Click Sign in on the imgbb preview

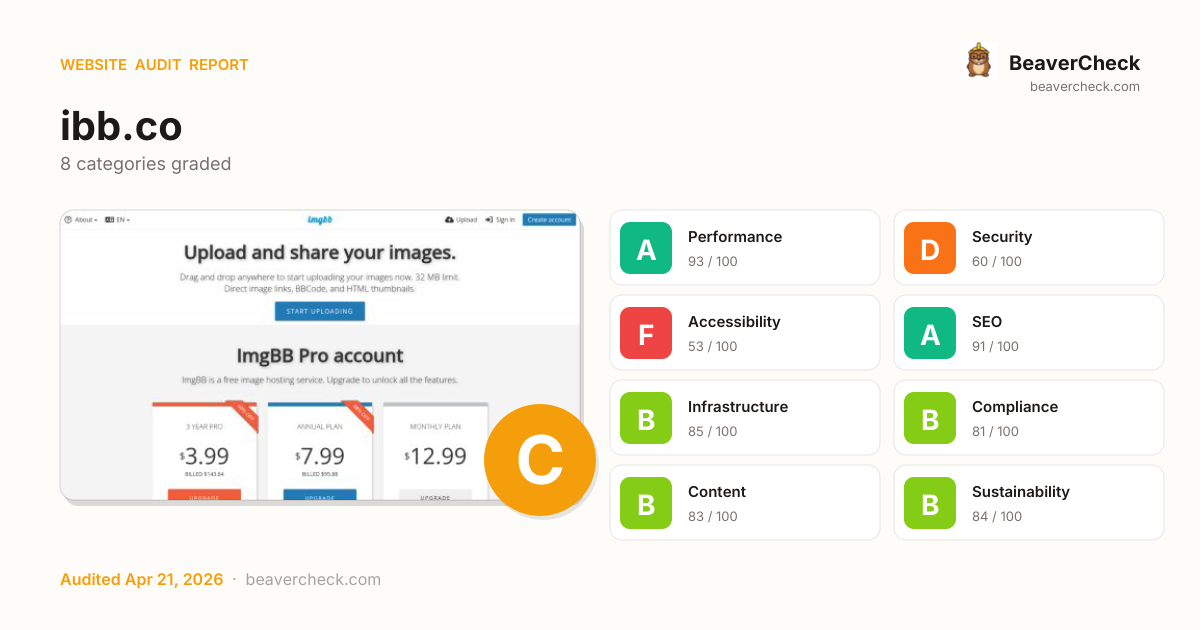pyautogui.click(x=500, y=220)
